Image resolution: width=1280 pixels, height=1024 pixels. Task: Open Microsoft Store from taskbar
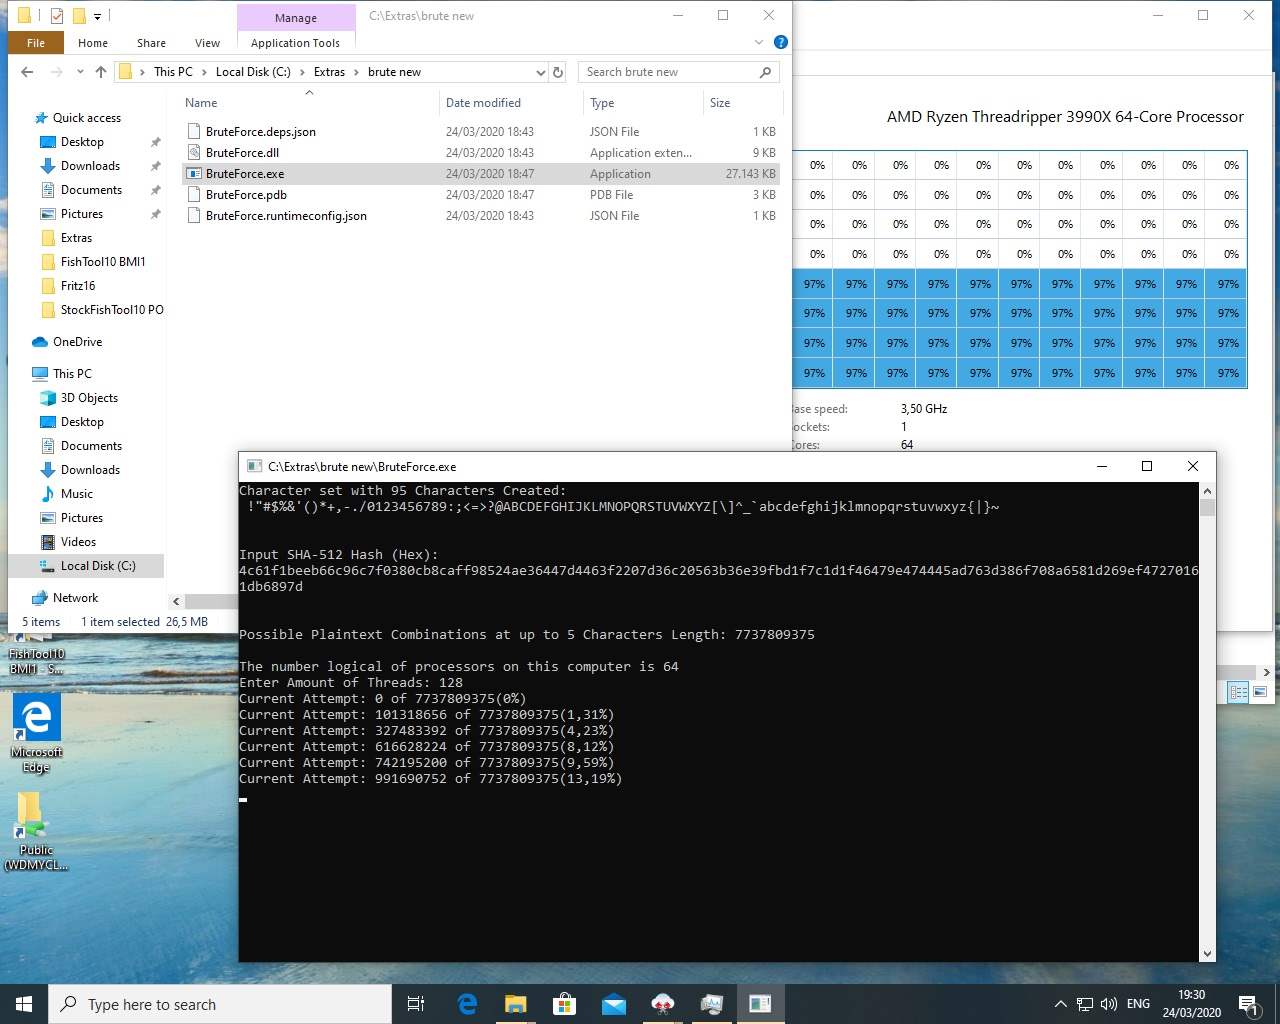pos(564,1003)
